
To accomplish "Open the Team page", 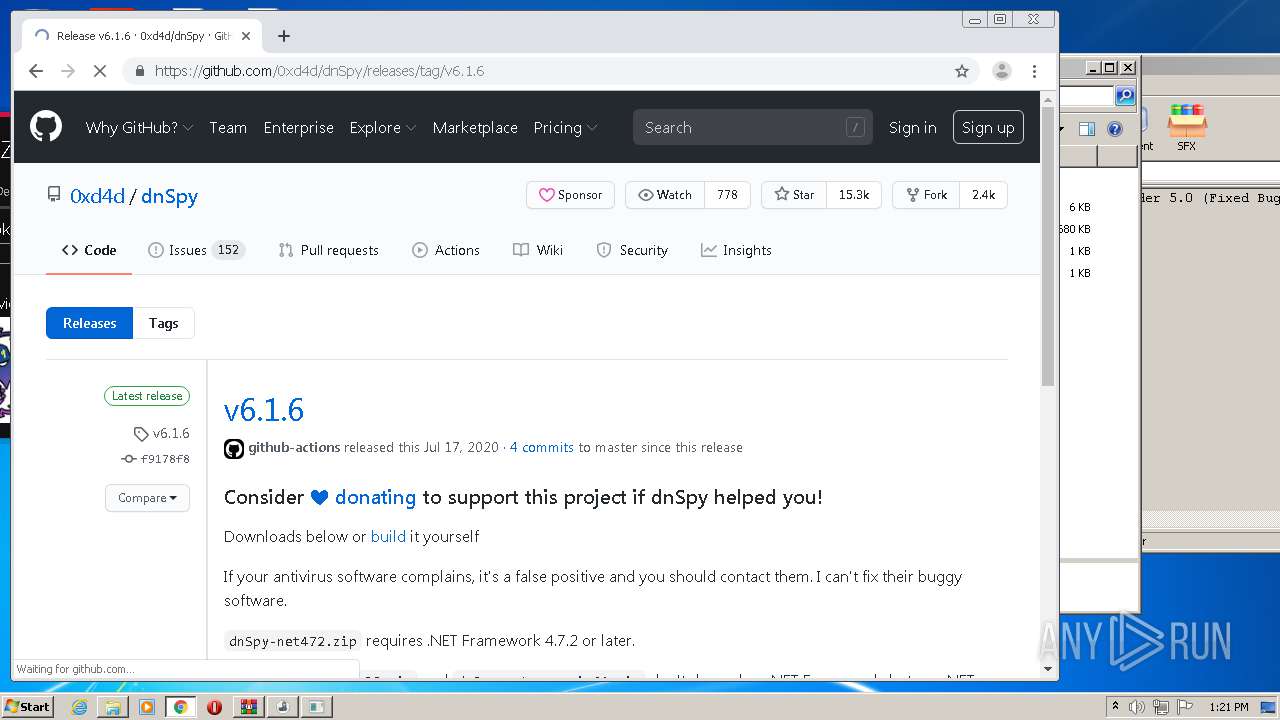I will (228, 127).
